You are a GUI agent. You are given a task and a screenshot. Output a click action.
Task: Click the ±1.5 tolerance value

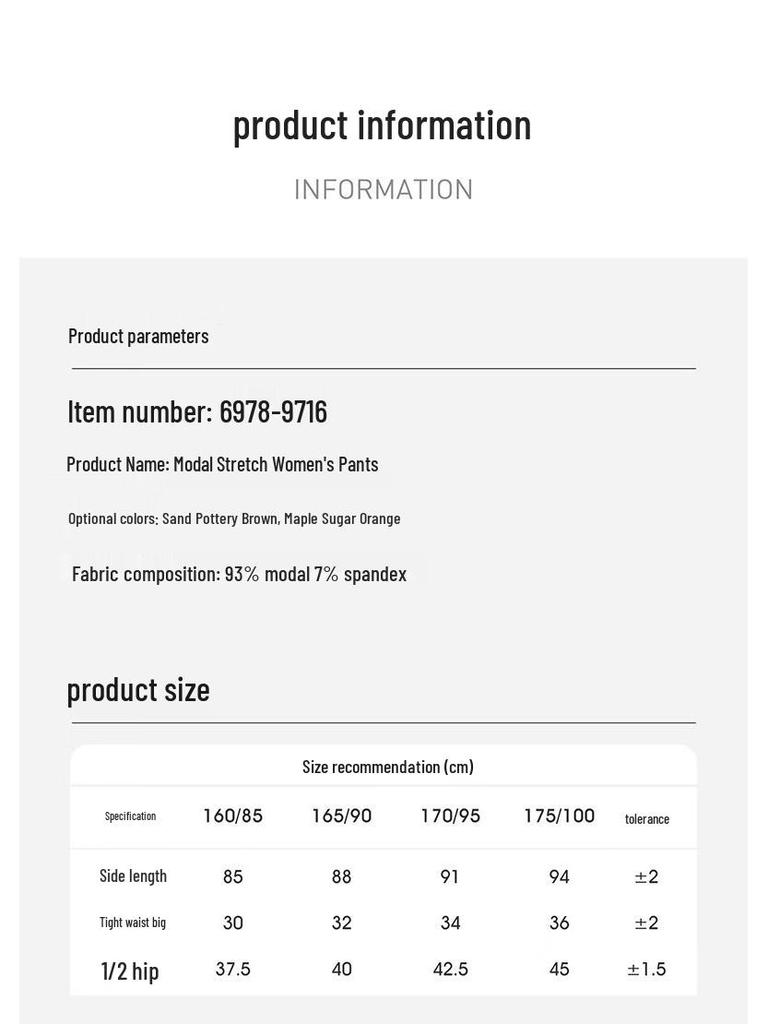click(x=646, y=969)
